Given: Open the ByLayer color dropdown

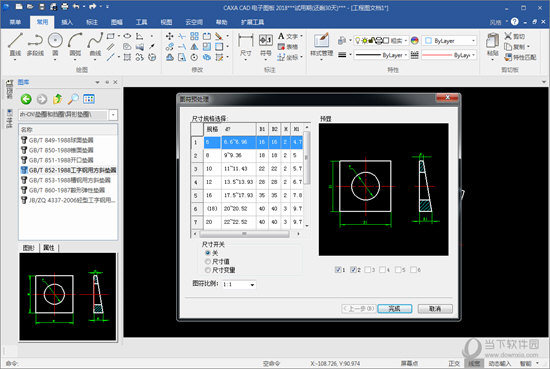Looking at the screenshot, I should 449,41.
